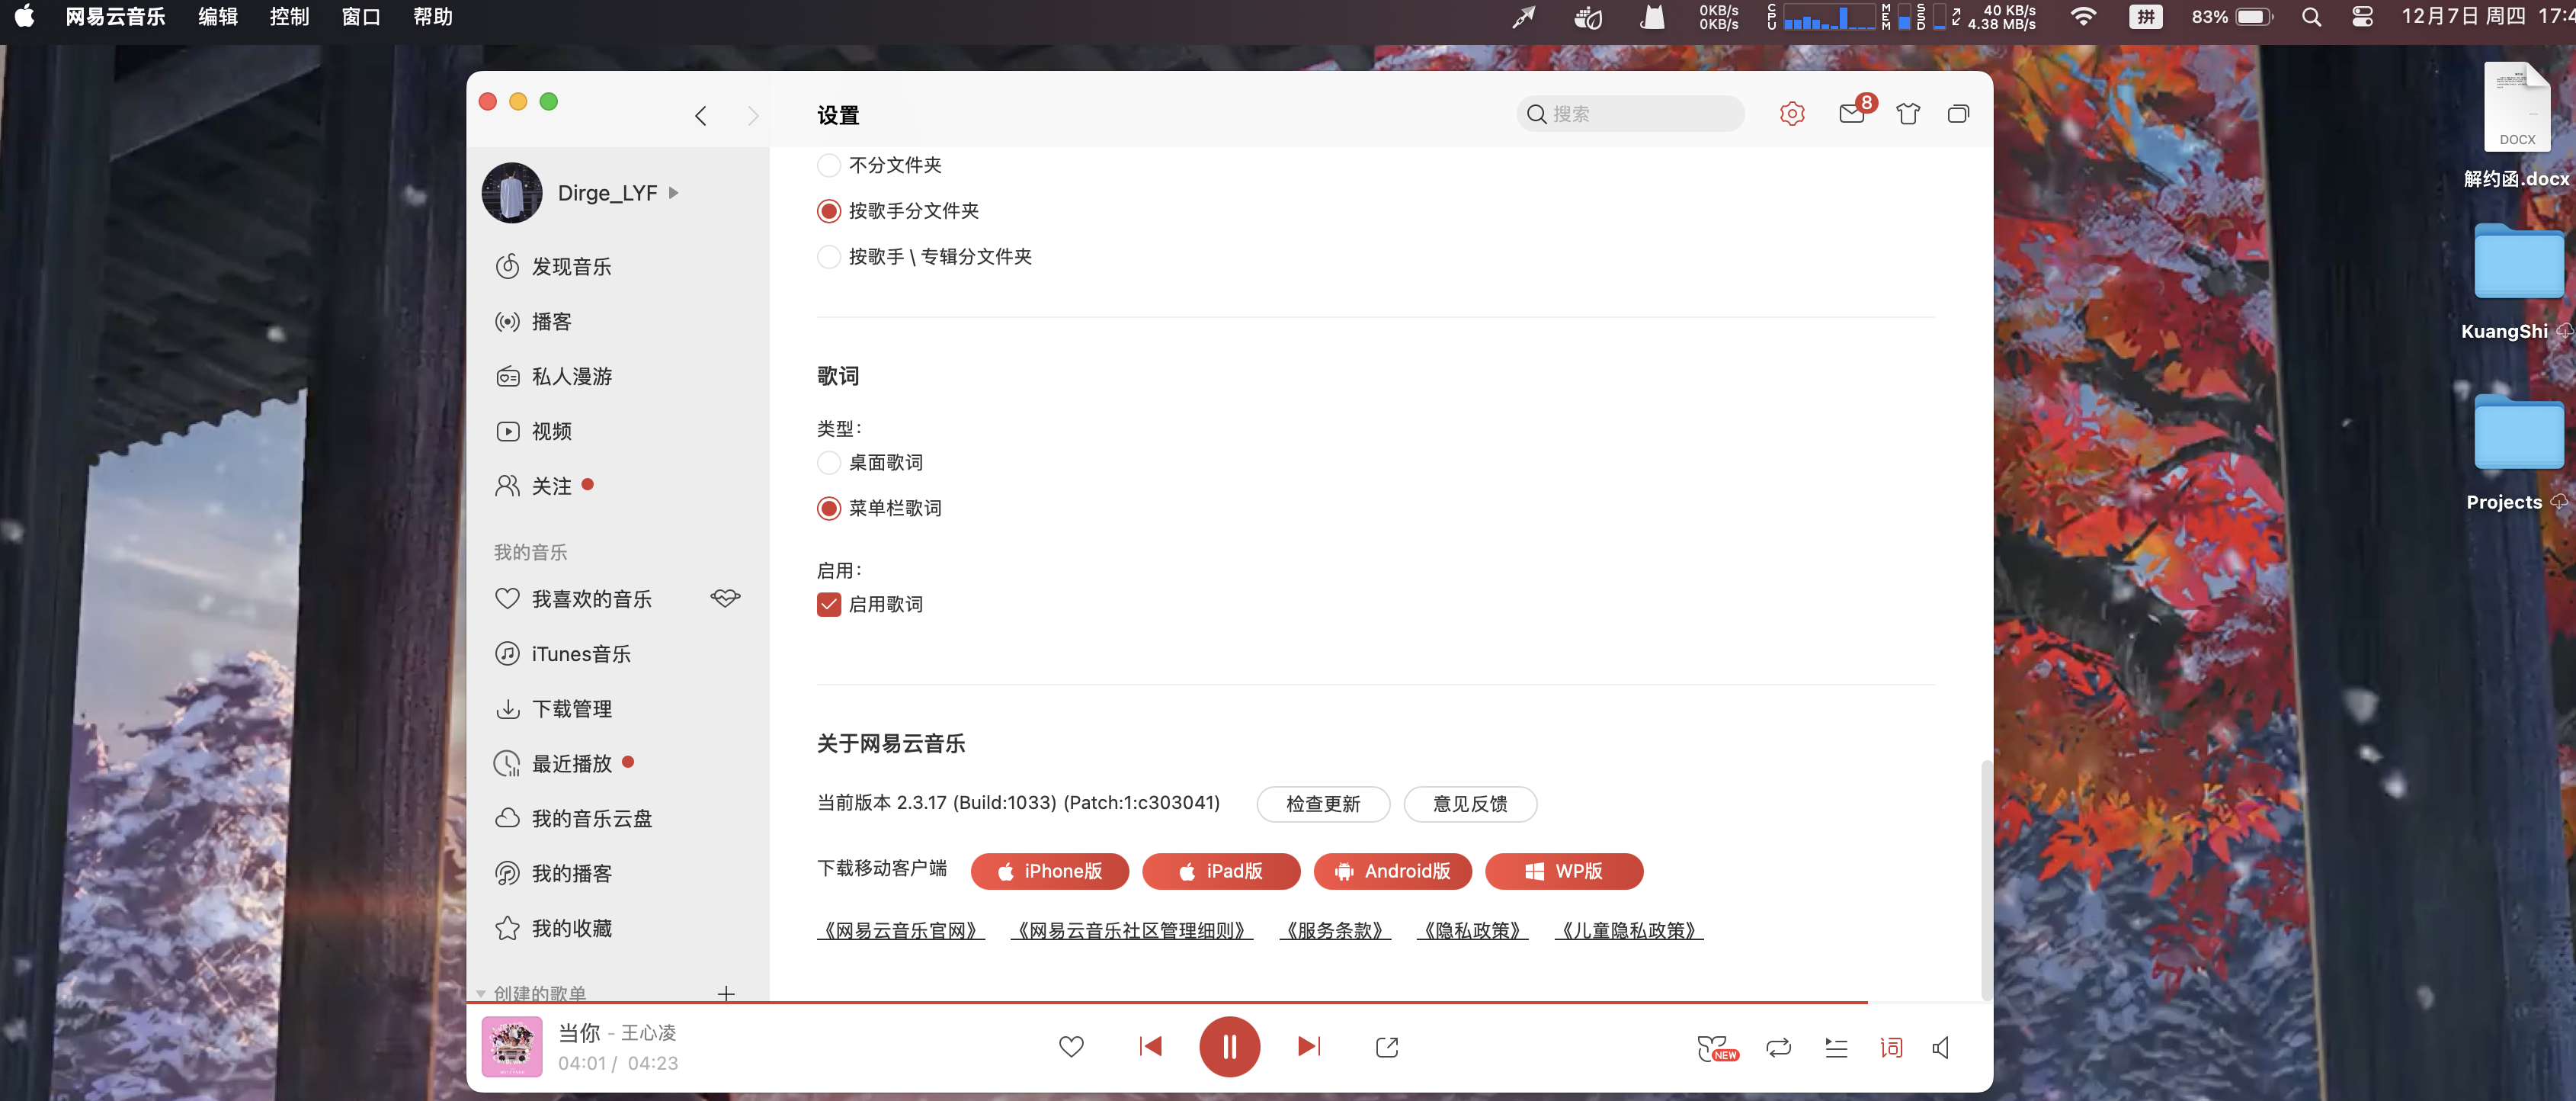
Task: Open the play queue list
Action: click(1835, 1047)
